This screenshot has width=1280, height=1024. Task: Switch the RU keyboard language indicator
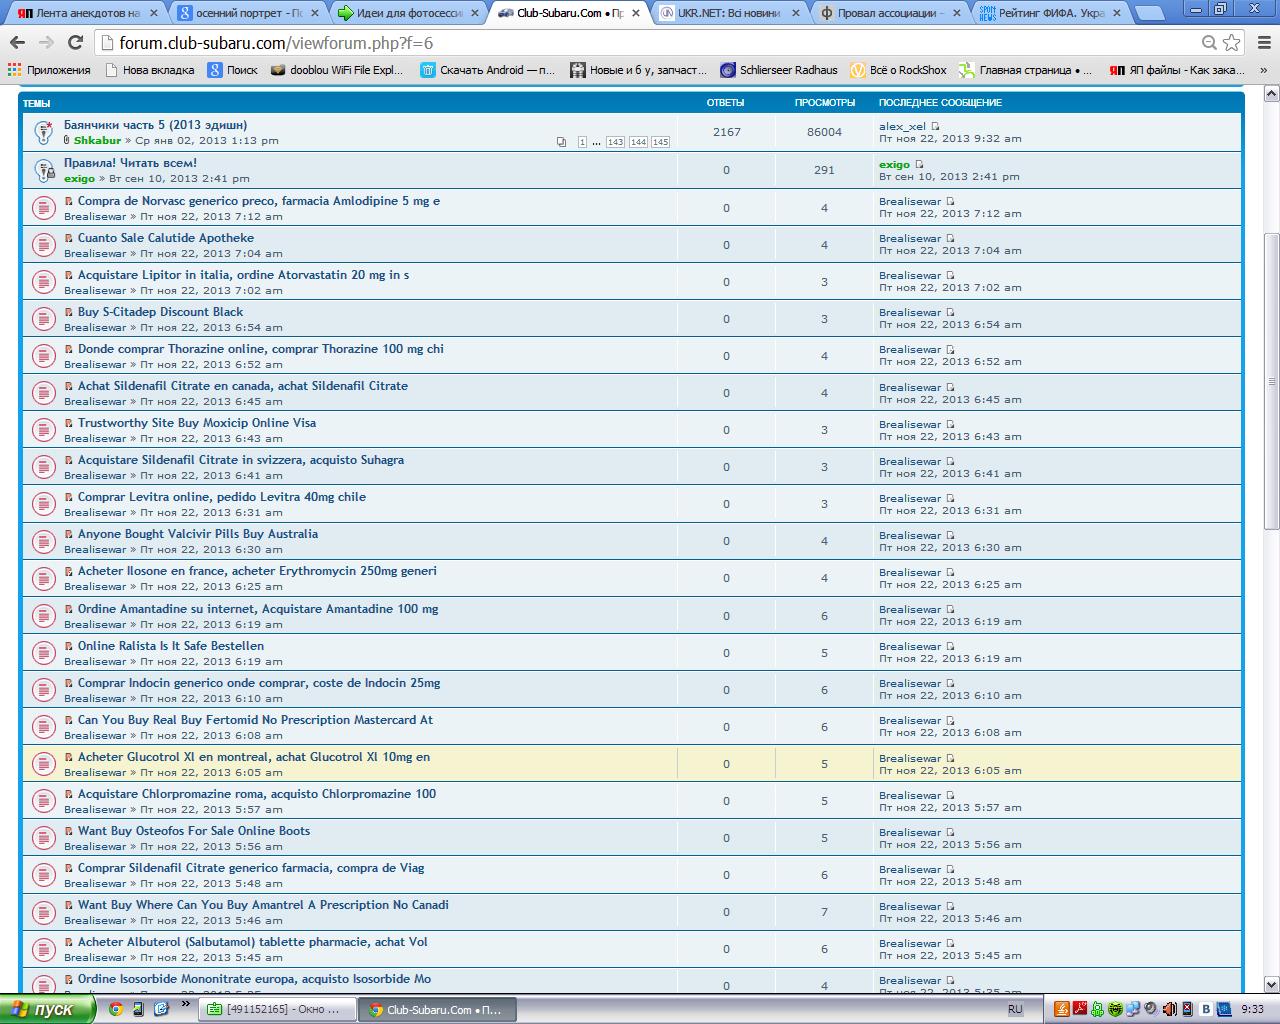(1015, 1009)
